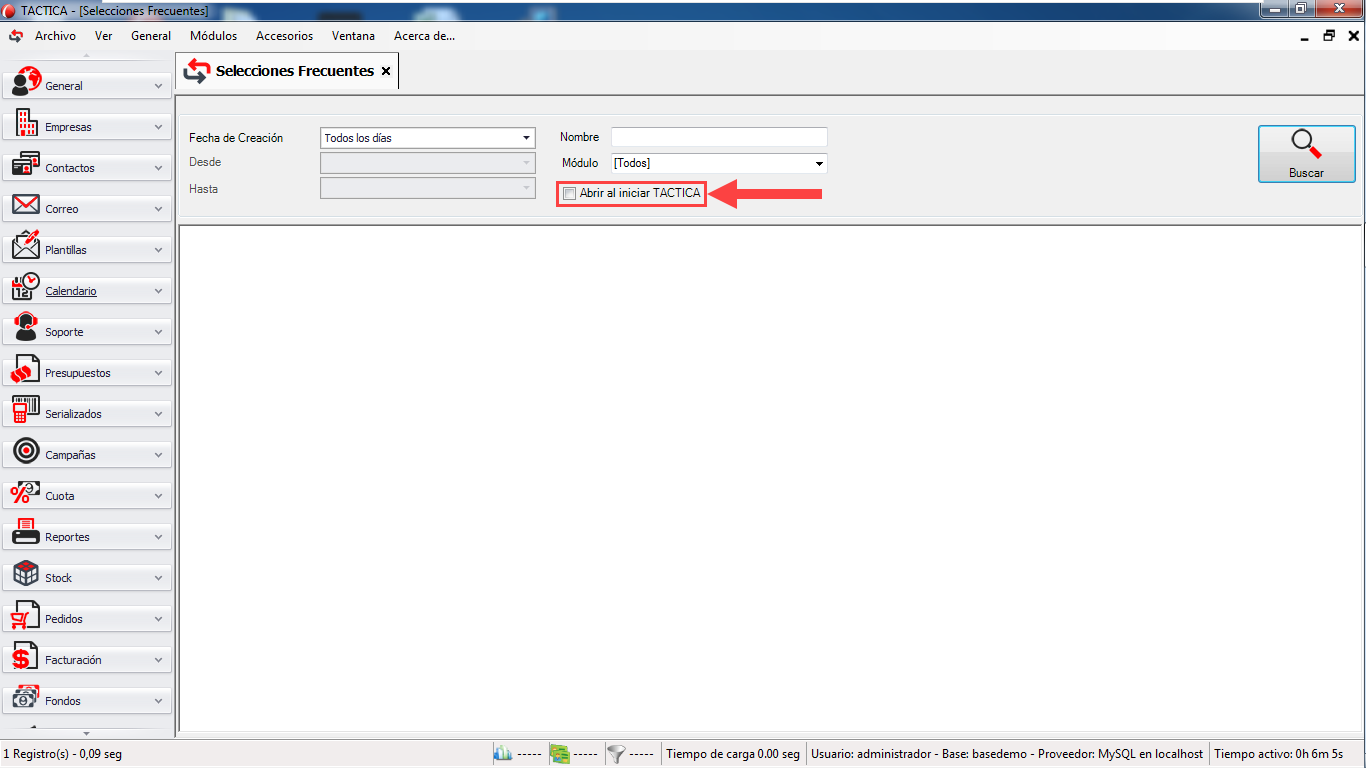Open the Accesorios menu
Screen dimensions: 1366x768
[x=284, y=35]
